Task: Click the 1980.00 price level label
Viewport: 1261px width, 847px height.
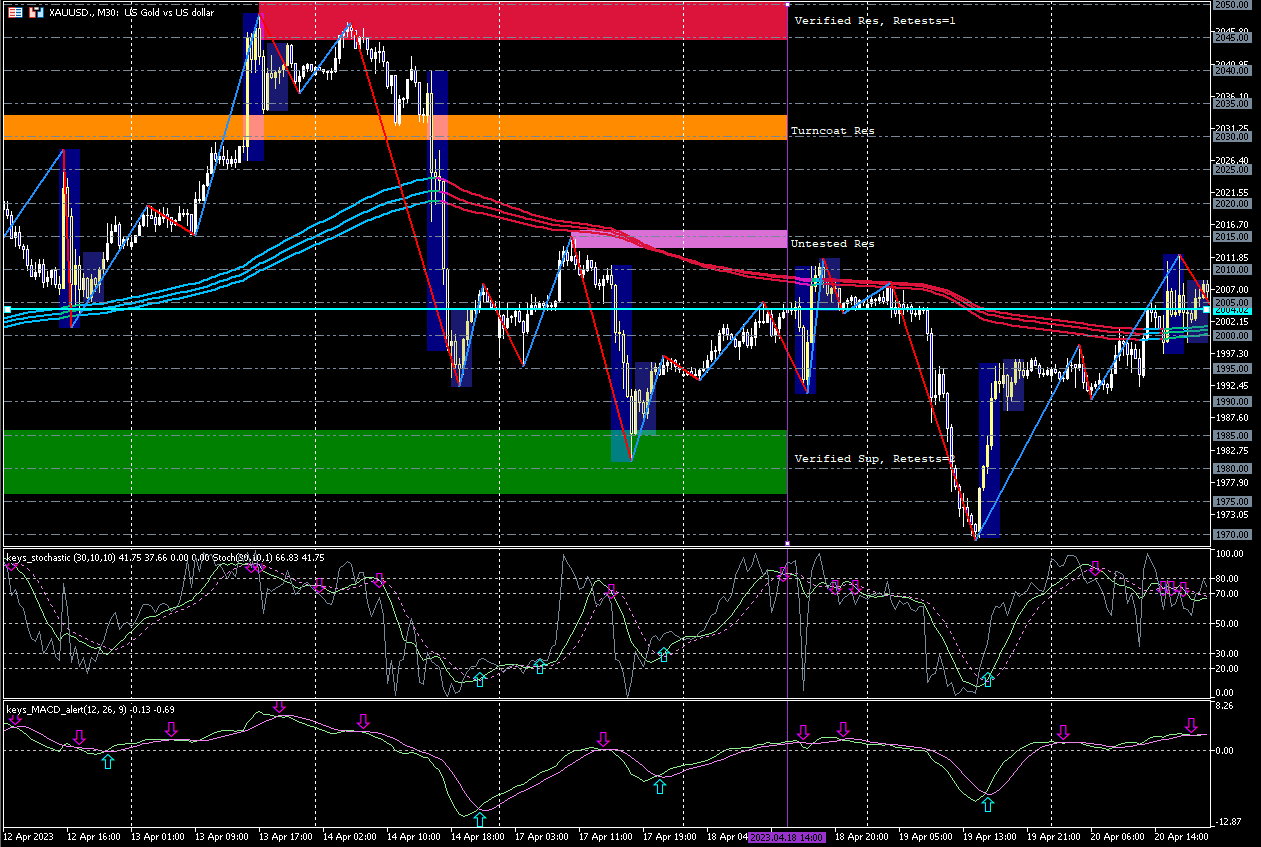Action: pos(1234,469)
